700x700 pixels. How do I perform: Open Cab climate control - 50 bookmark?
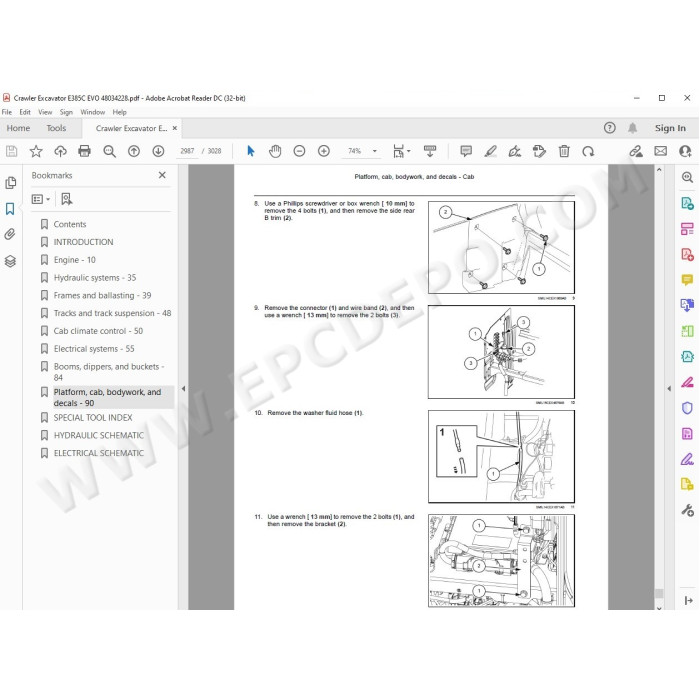(x=98, y=331)
